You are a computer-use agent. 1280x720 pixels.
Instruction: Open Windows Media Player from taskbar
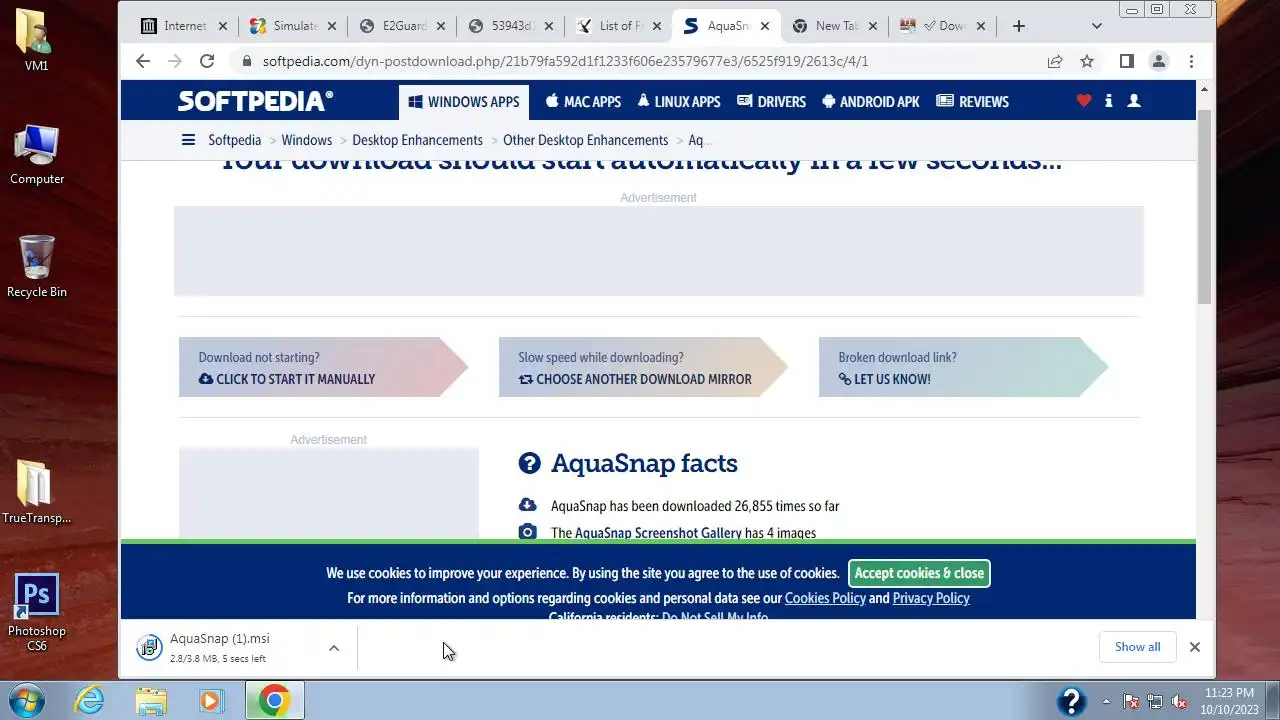(x=211, y=700)
